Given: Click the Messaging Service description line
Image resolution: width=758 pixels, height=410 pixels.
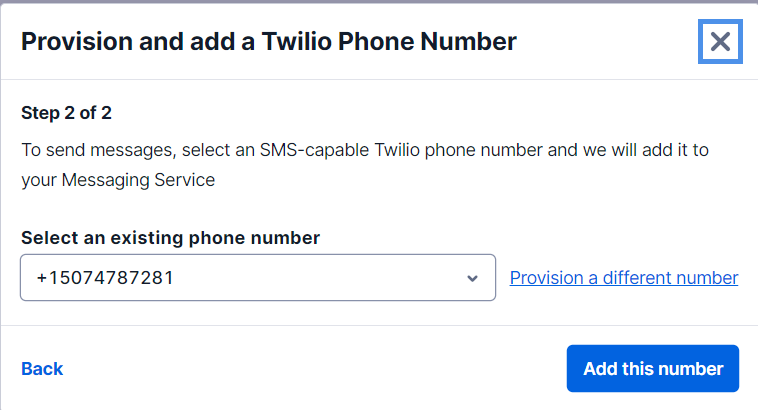Looking at the screenshot, I should click(x=118, y=182).
